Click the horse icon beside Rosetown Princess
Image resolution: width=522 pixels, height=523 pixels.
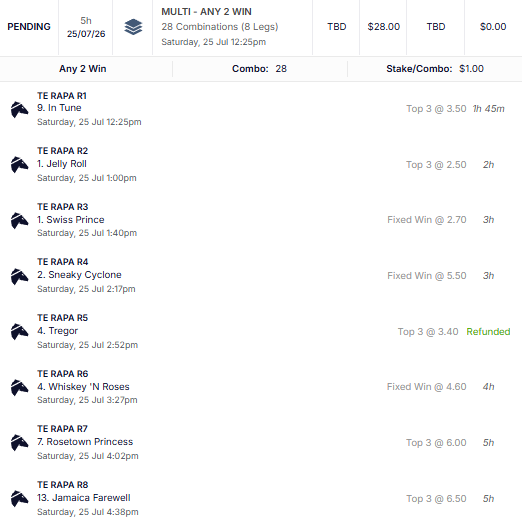point(19,443)
